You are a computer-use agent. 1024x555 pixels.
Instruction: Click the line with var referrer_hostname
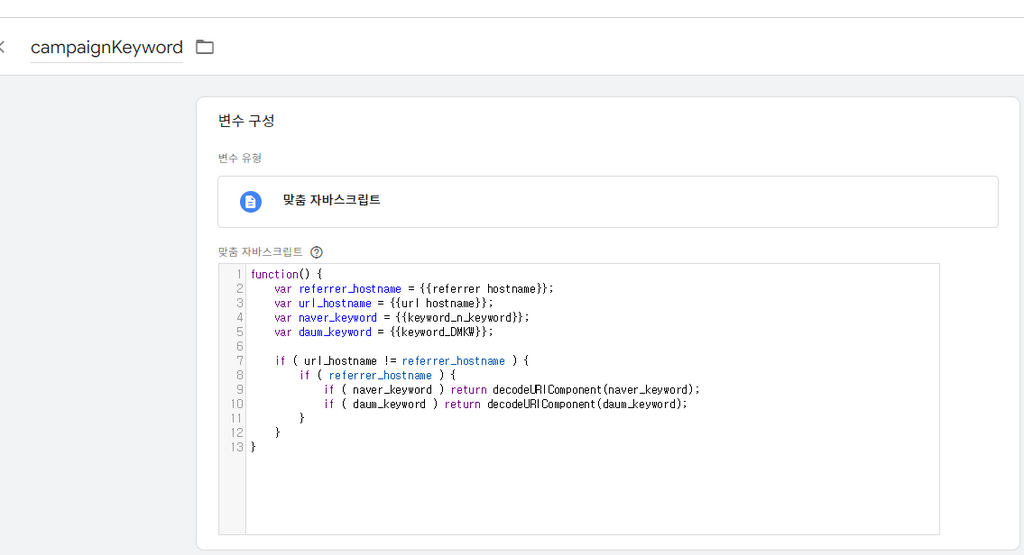pyautogui.click(x=413, y=289)
